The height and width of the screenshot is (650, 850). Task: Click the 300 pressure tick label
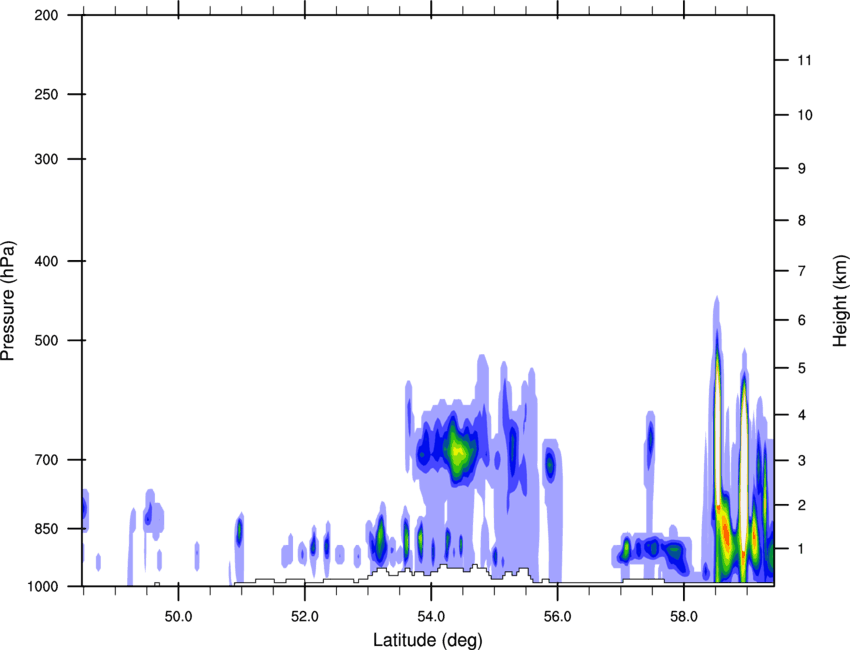tap(47, 159)
